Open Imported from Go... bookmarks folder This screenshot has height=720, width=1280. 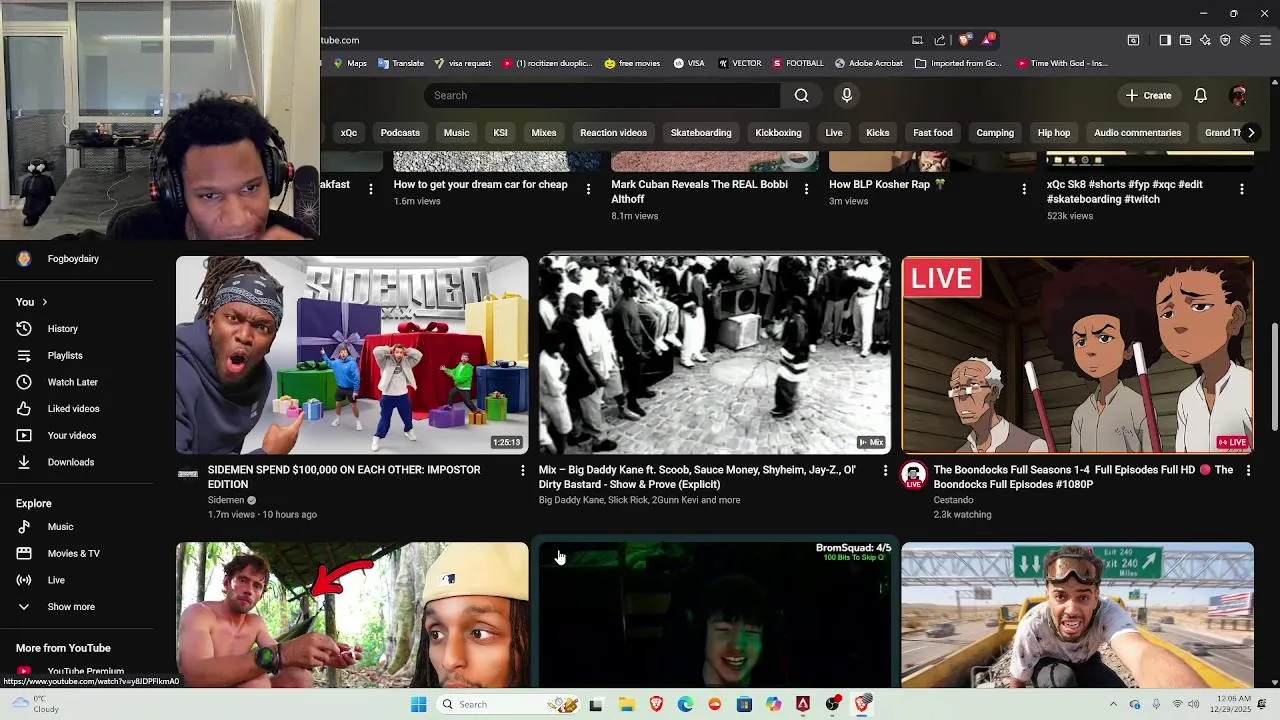click(x=958, y=63)
